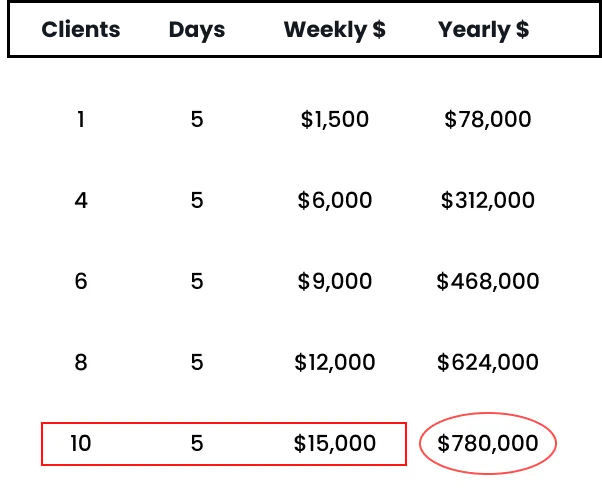Click the 5 in the $12,000 row

[x=197, y=363]
